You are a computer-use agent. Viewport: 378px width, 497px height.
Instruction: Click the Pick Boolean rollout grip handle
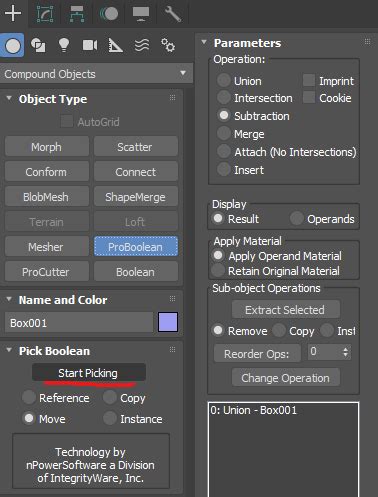pyautogui.click(x=172, y=350)
